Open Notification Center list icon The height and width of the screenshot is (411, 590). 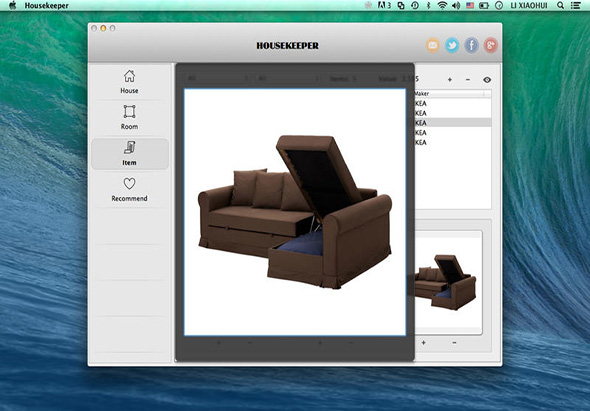(576, 5)
